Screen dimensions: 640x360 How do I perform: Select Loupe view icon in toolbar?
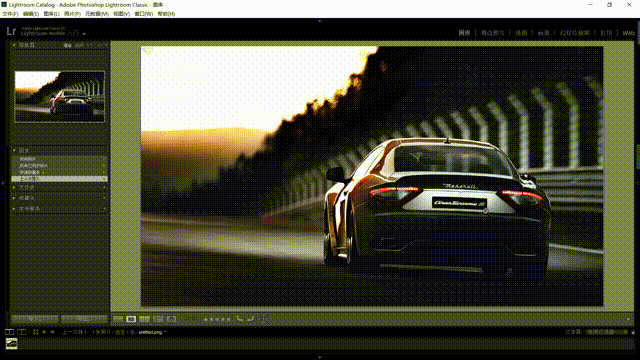[131, 319]
